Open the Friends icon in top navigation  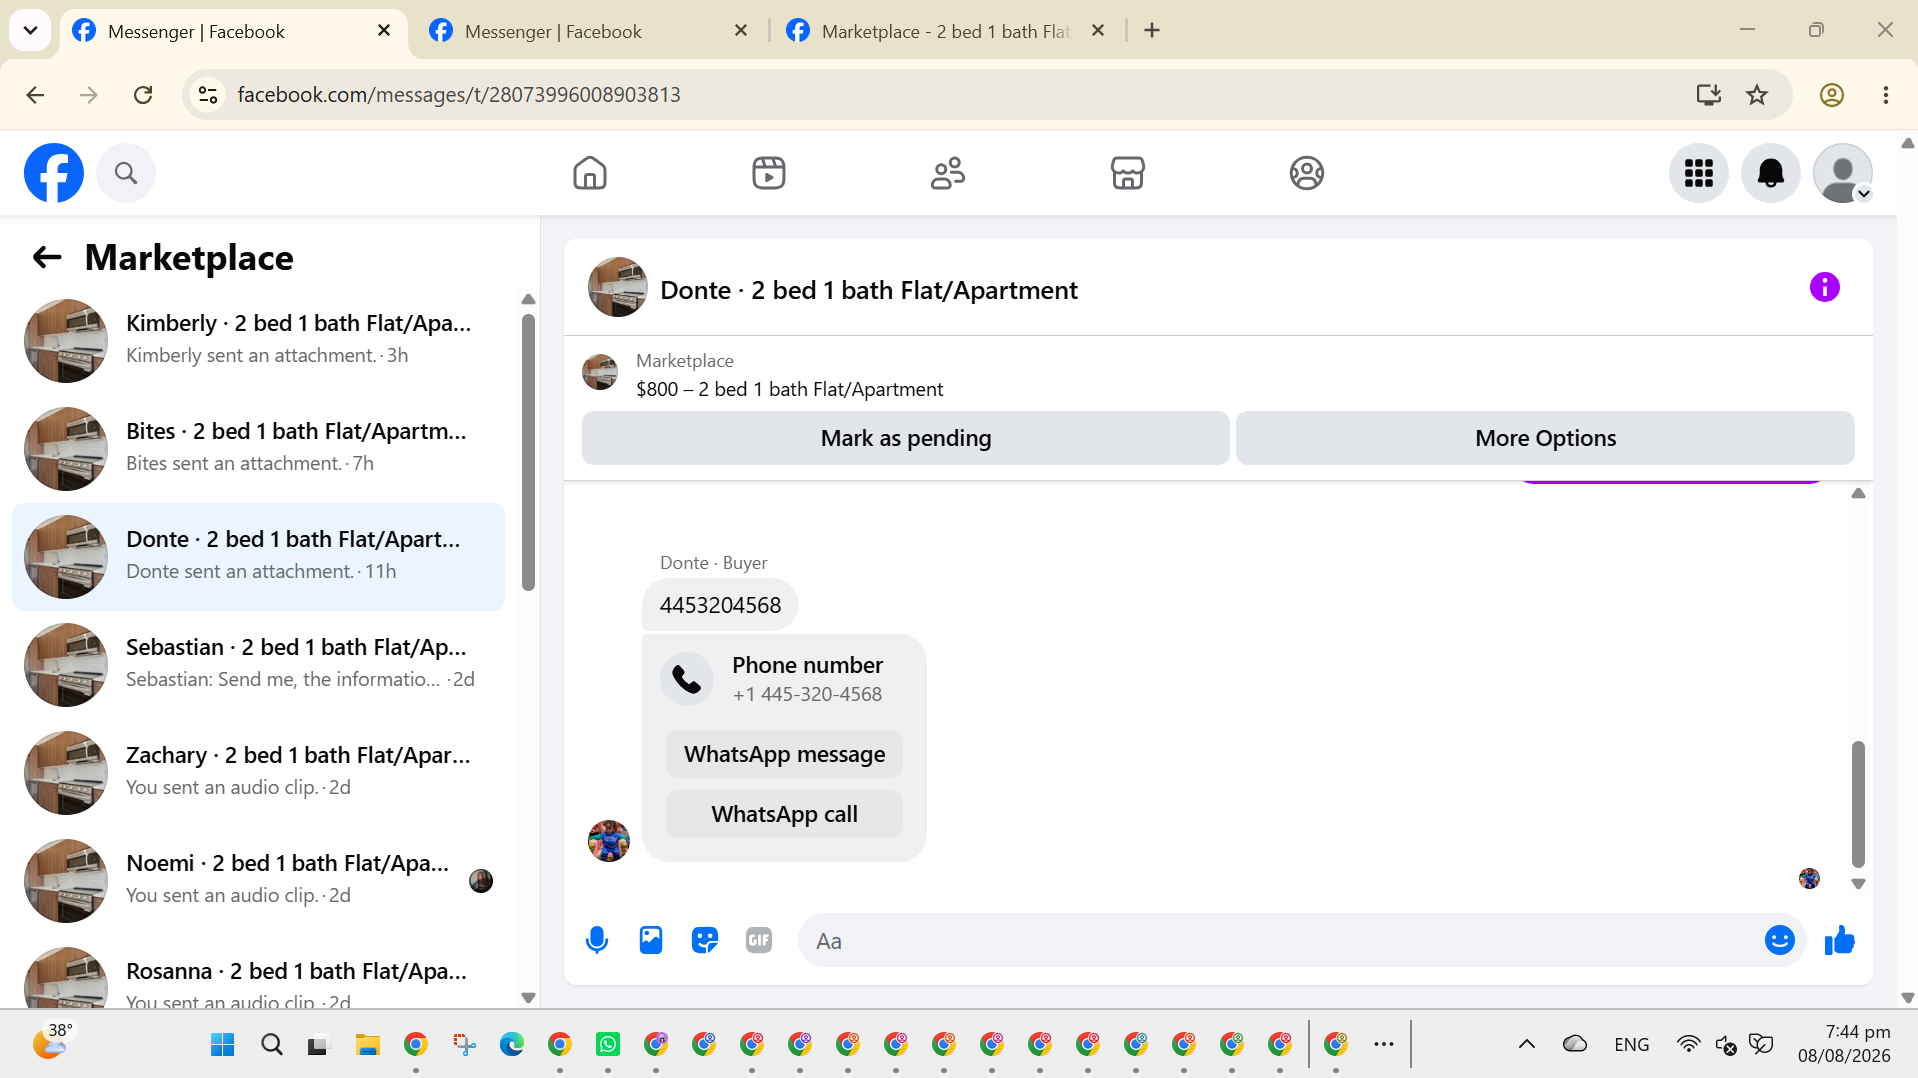click(948, 173)
